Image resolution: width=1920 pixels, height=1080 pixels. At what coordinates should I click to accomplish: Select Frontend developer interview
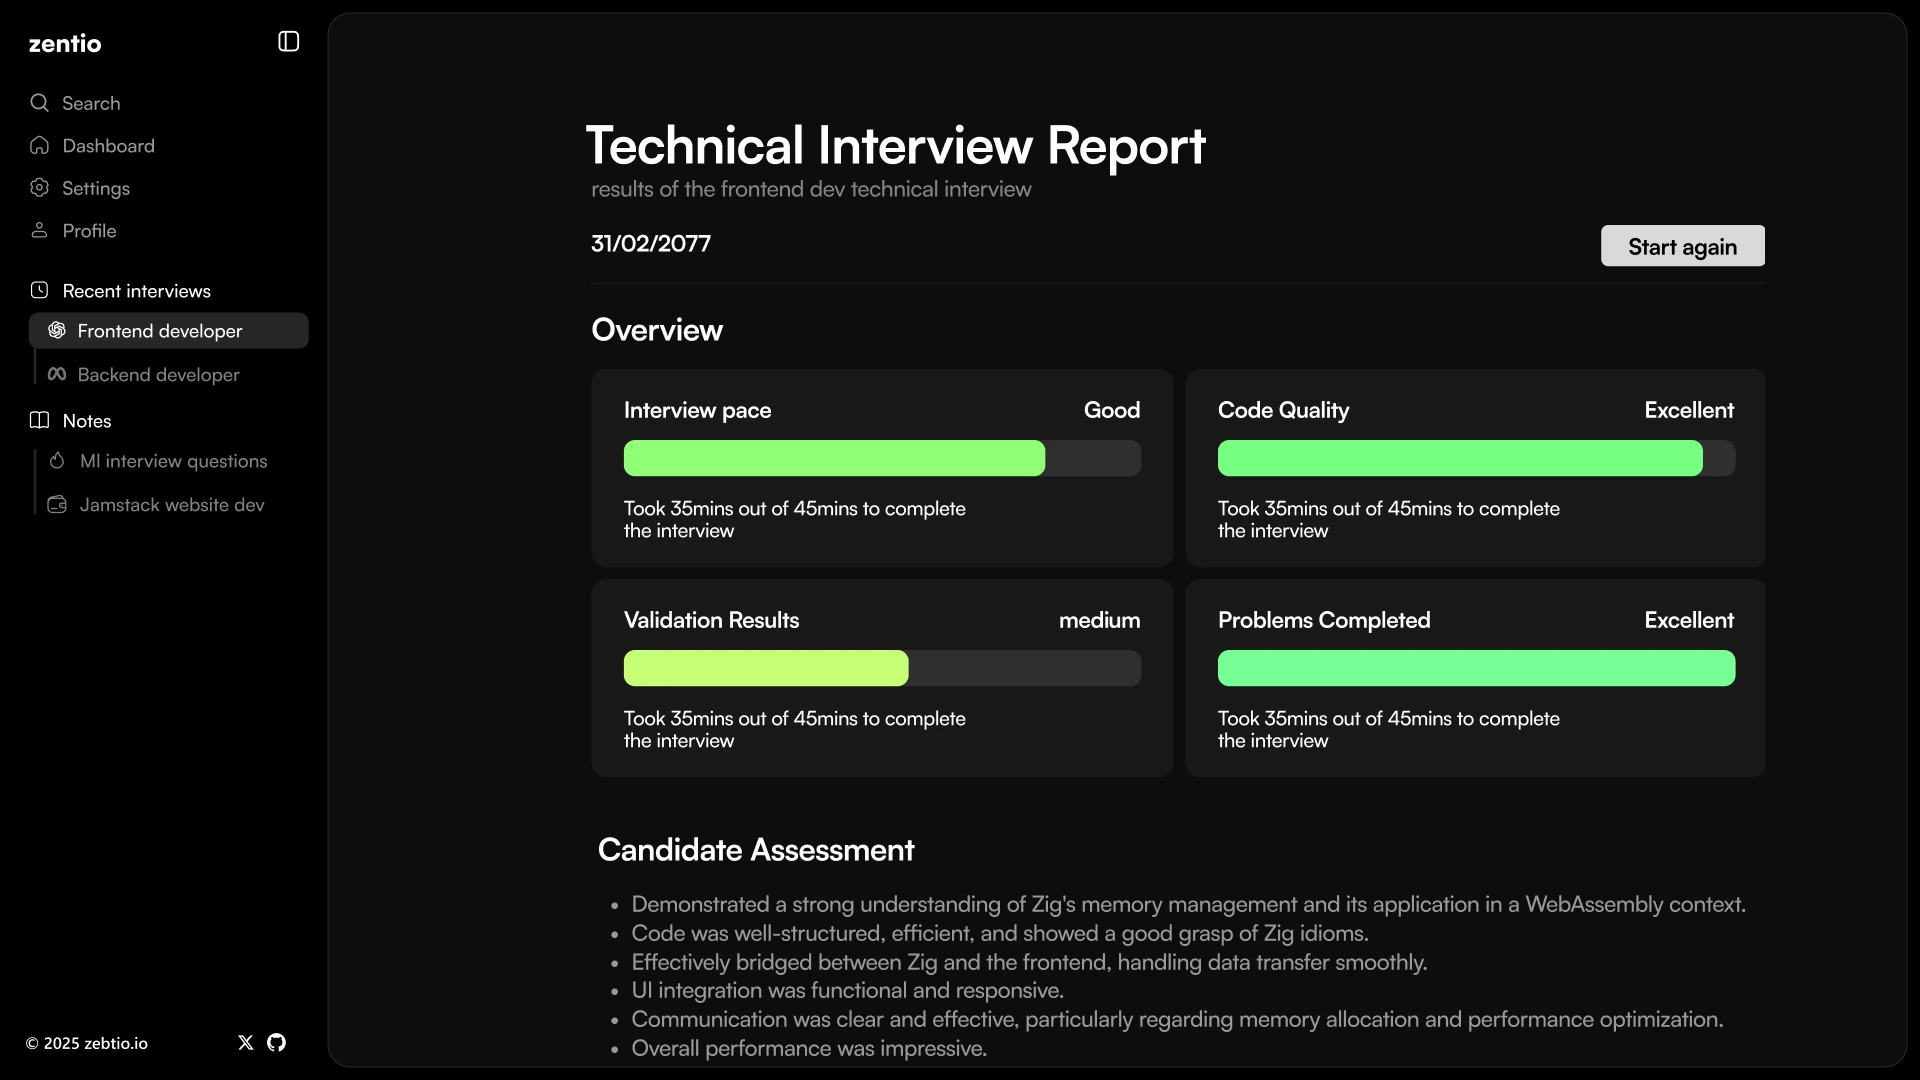click(x=160, y=331)
